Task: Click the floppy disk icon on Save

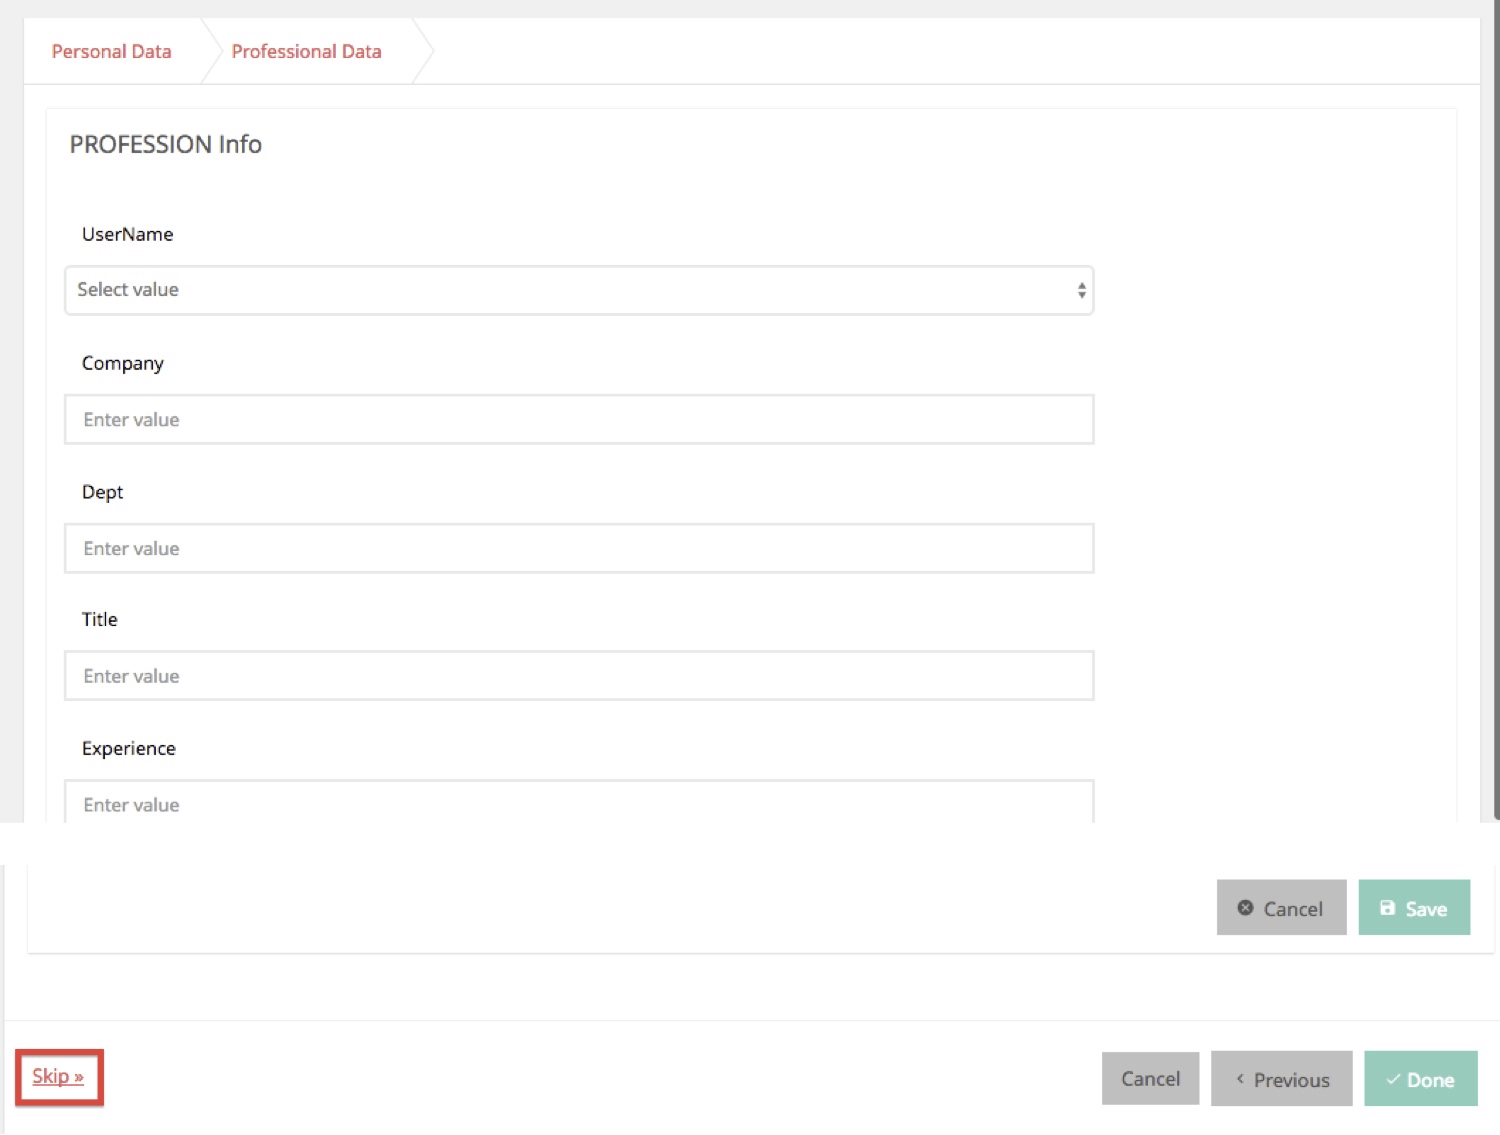Action: [1387, 908]
